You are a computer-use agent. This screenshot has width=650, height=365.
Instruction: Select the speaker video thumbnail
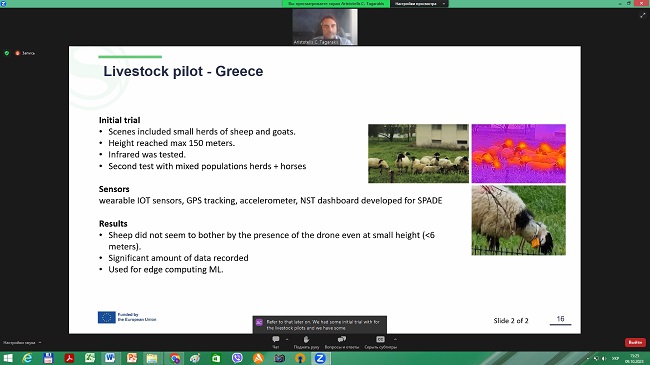pos(325,27)
